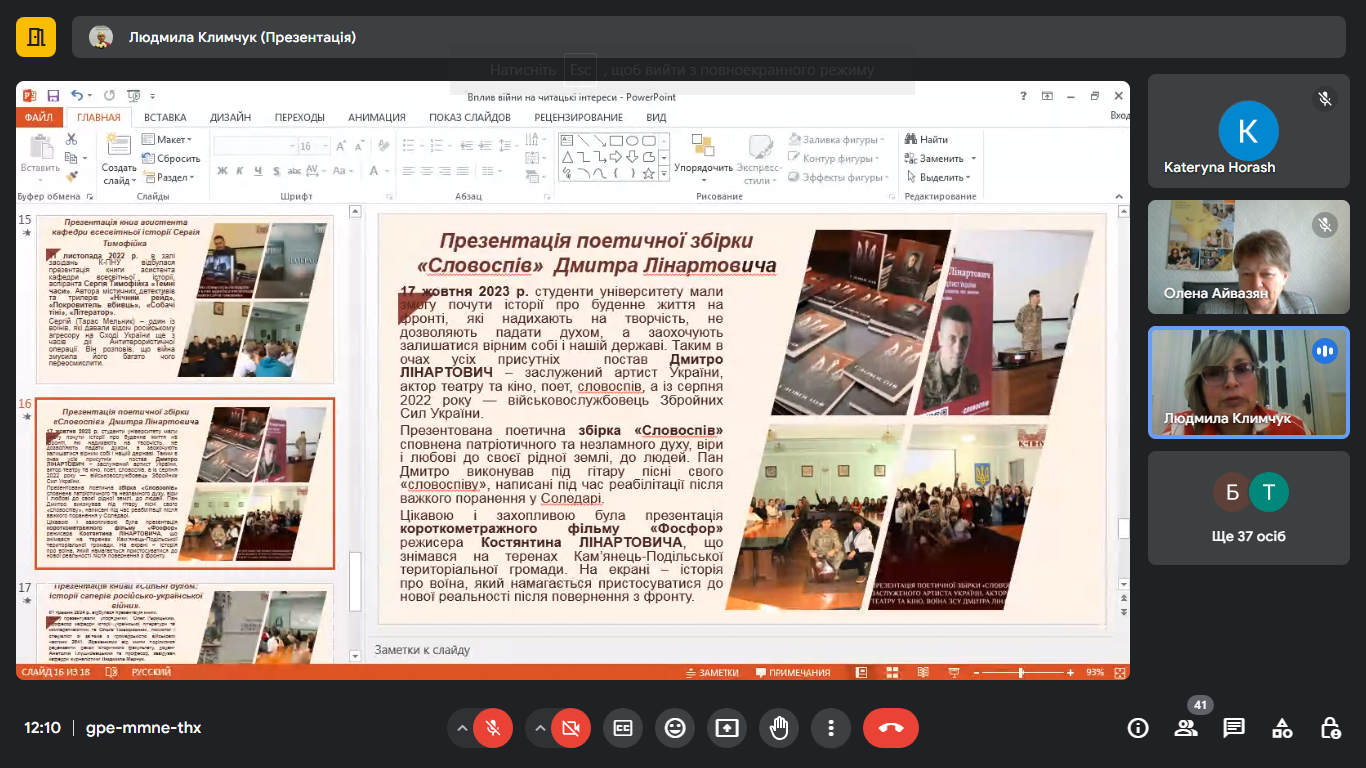The height and width of the screenshot is (768, 1366).
Task: Expand audio settings arrow beside microphone
Action: 462,728
